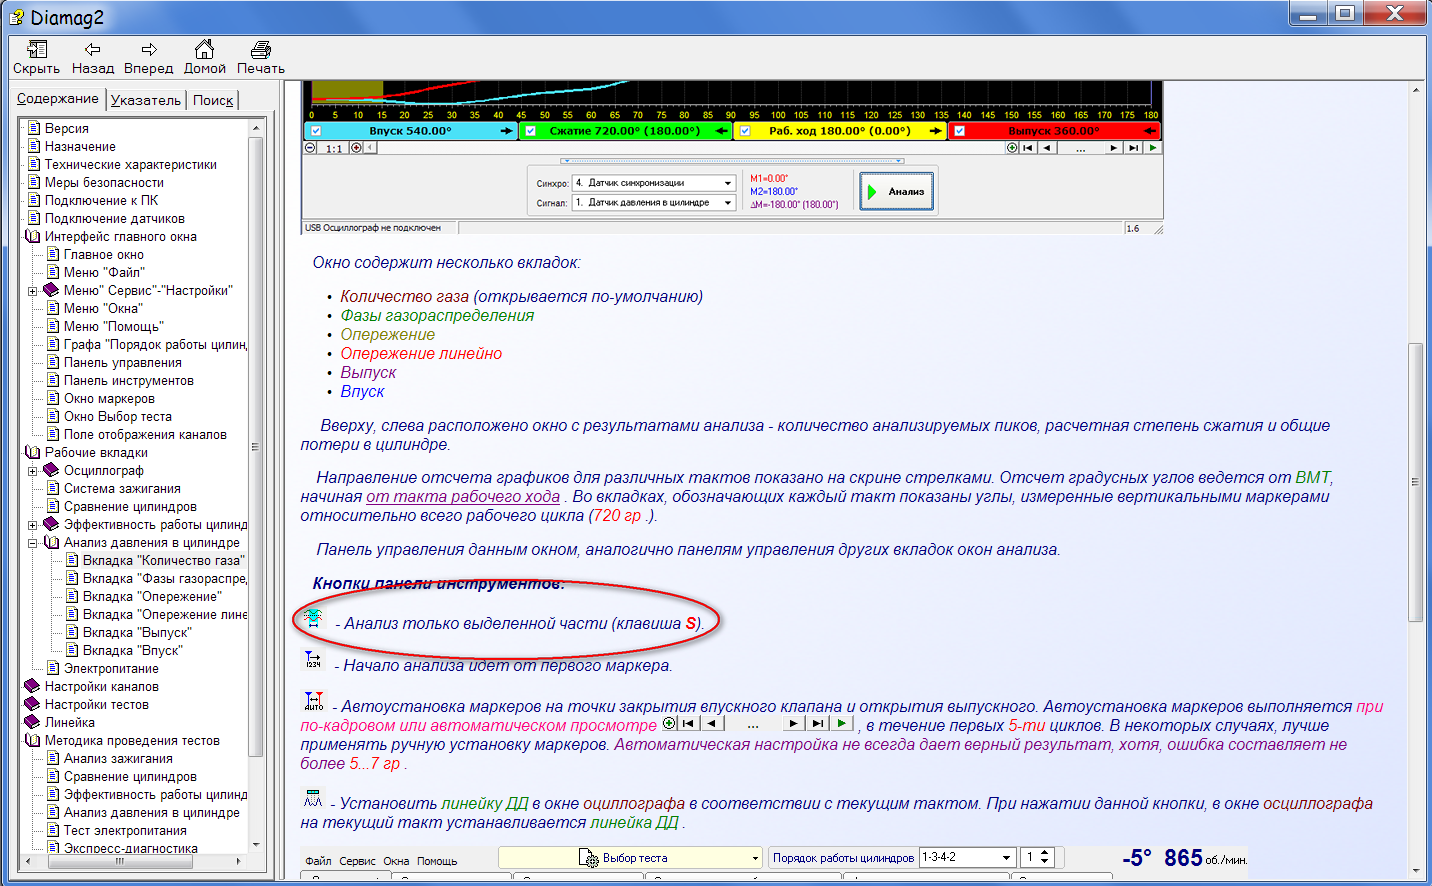This screenshot has height=886, width=1432.
Task: Click the open-book icon of Рабочие вкладки
Action: [32, 452]
